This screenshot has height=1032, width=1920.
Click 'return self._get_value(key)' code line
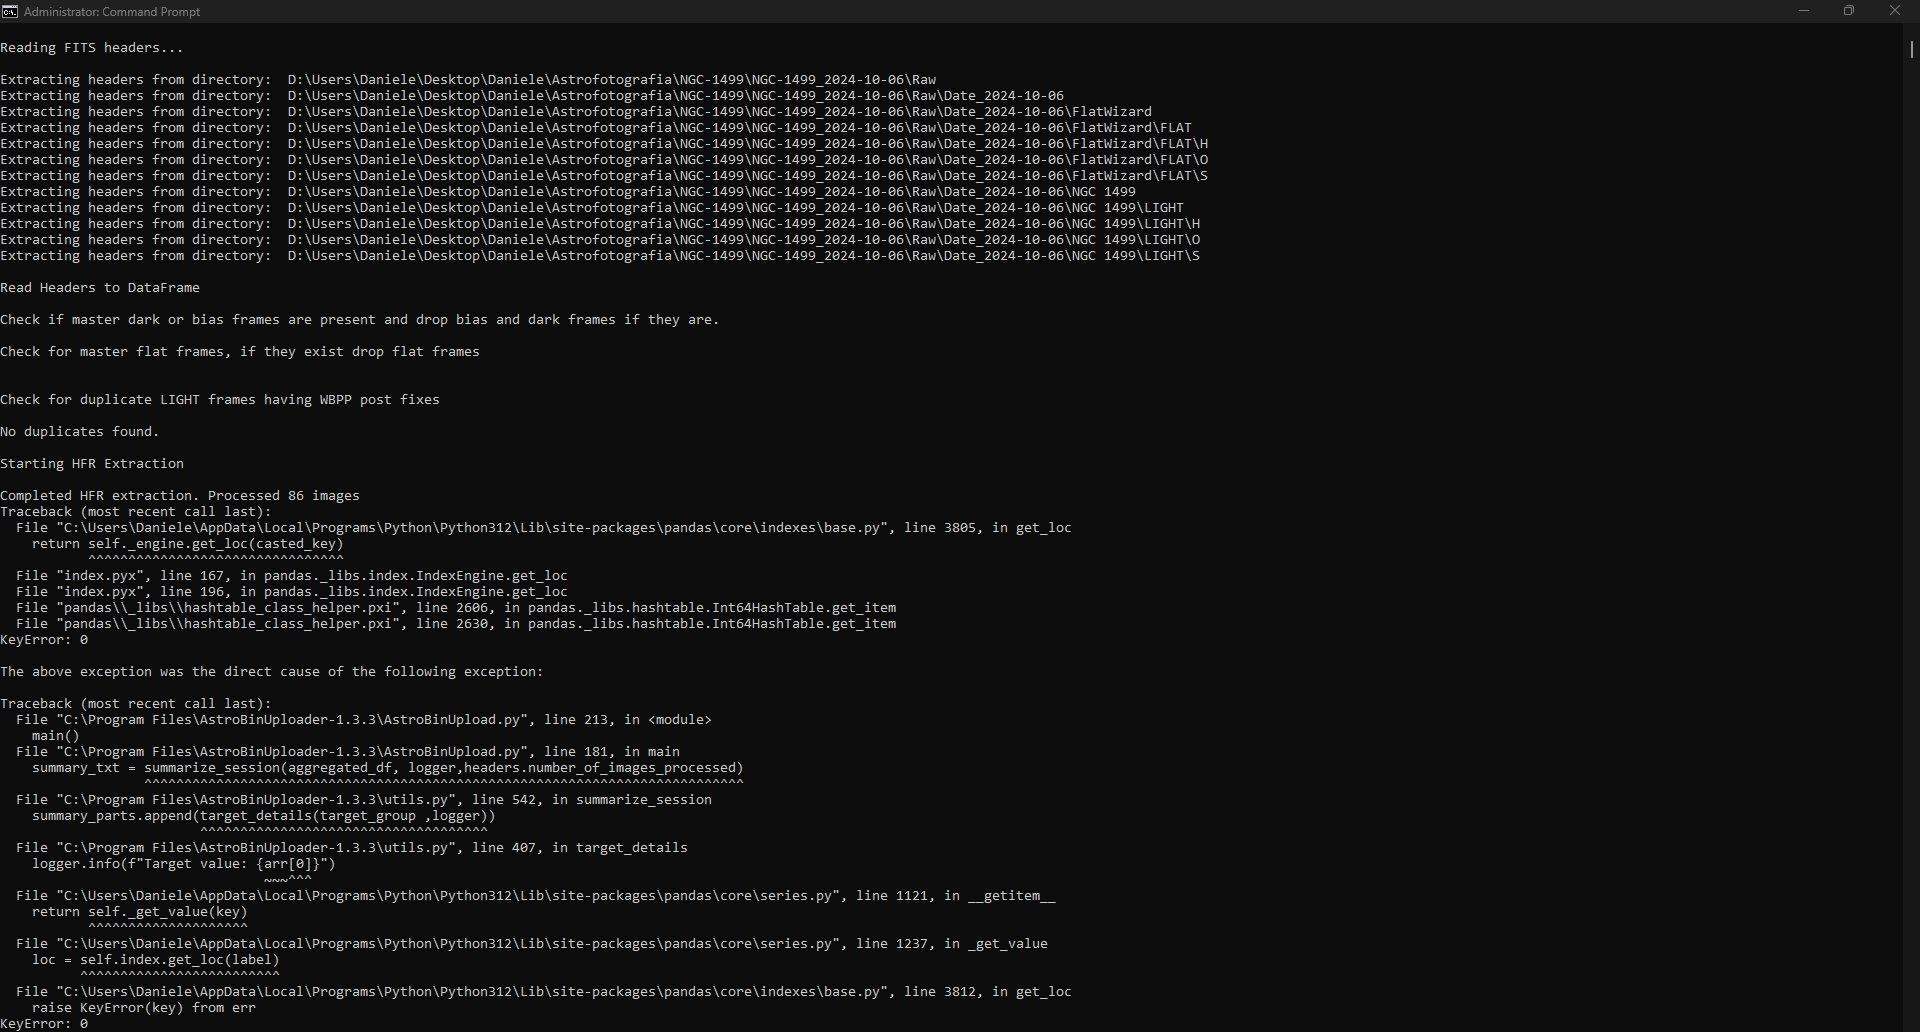tap(140, 912)
